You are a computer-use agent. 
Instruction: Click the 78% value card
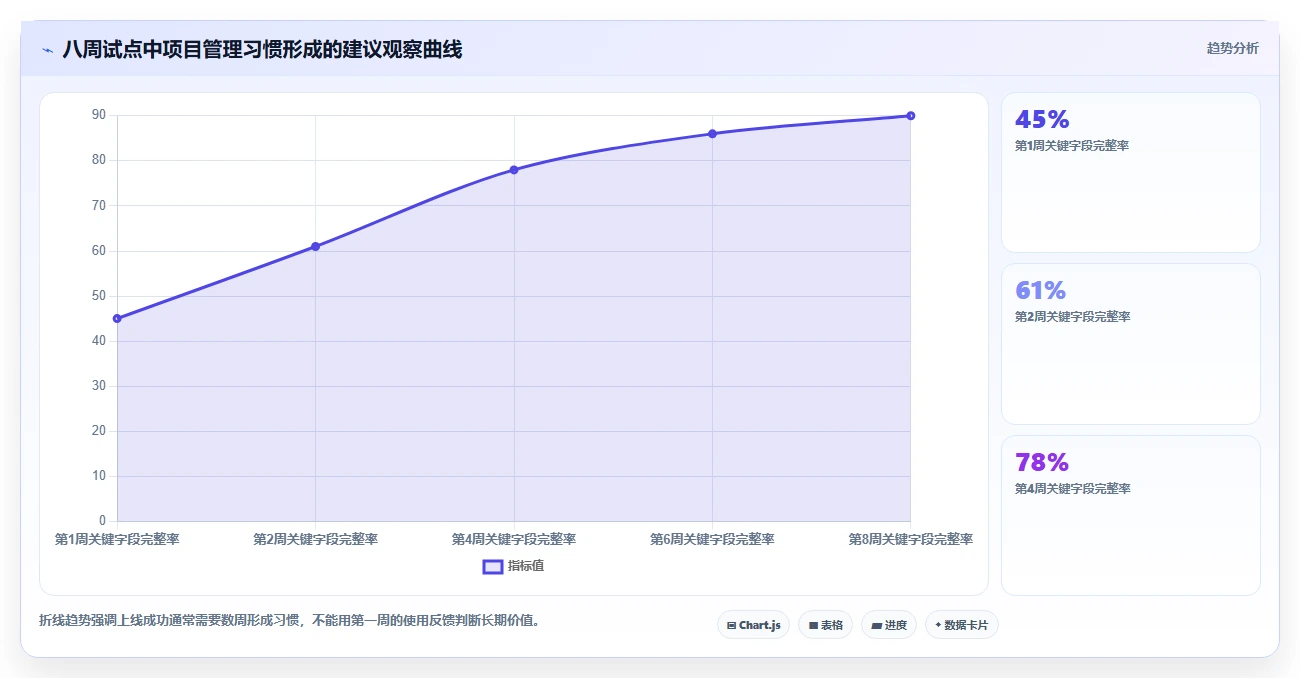(x=1131, y=515)
